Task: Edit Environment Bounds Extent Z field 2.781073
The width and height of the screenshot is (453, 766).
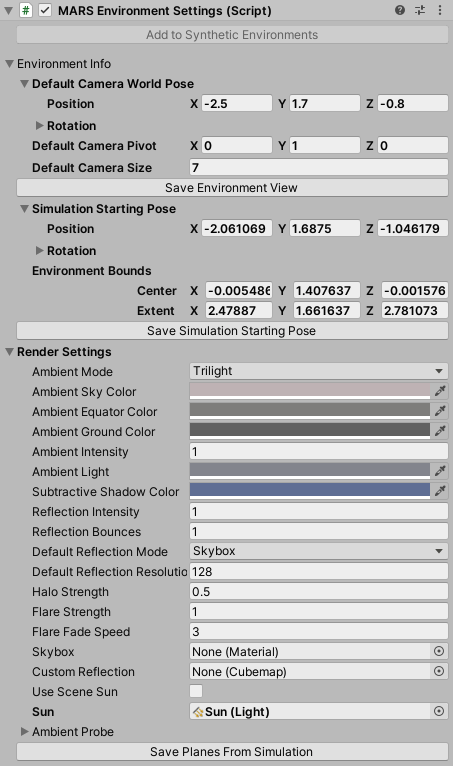Action: click(414, 311)
